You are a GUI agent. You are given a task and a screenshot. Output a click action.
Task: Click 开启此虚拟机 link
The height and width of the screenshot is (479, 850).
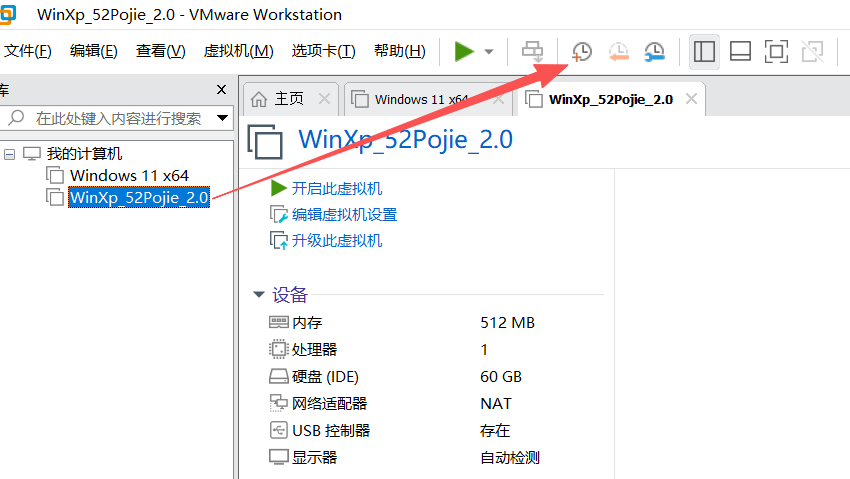coord(337,189)
